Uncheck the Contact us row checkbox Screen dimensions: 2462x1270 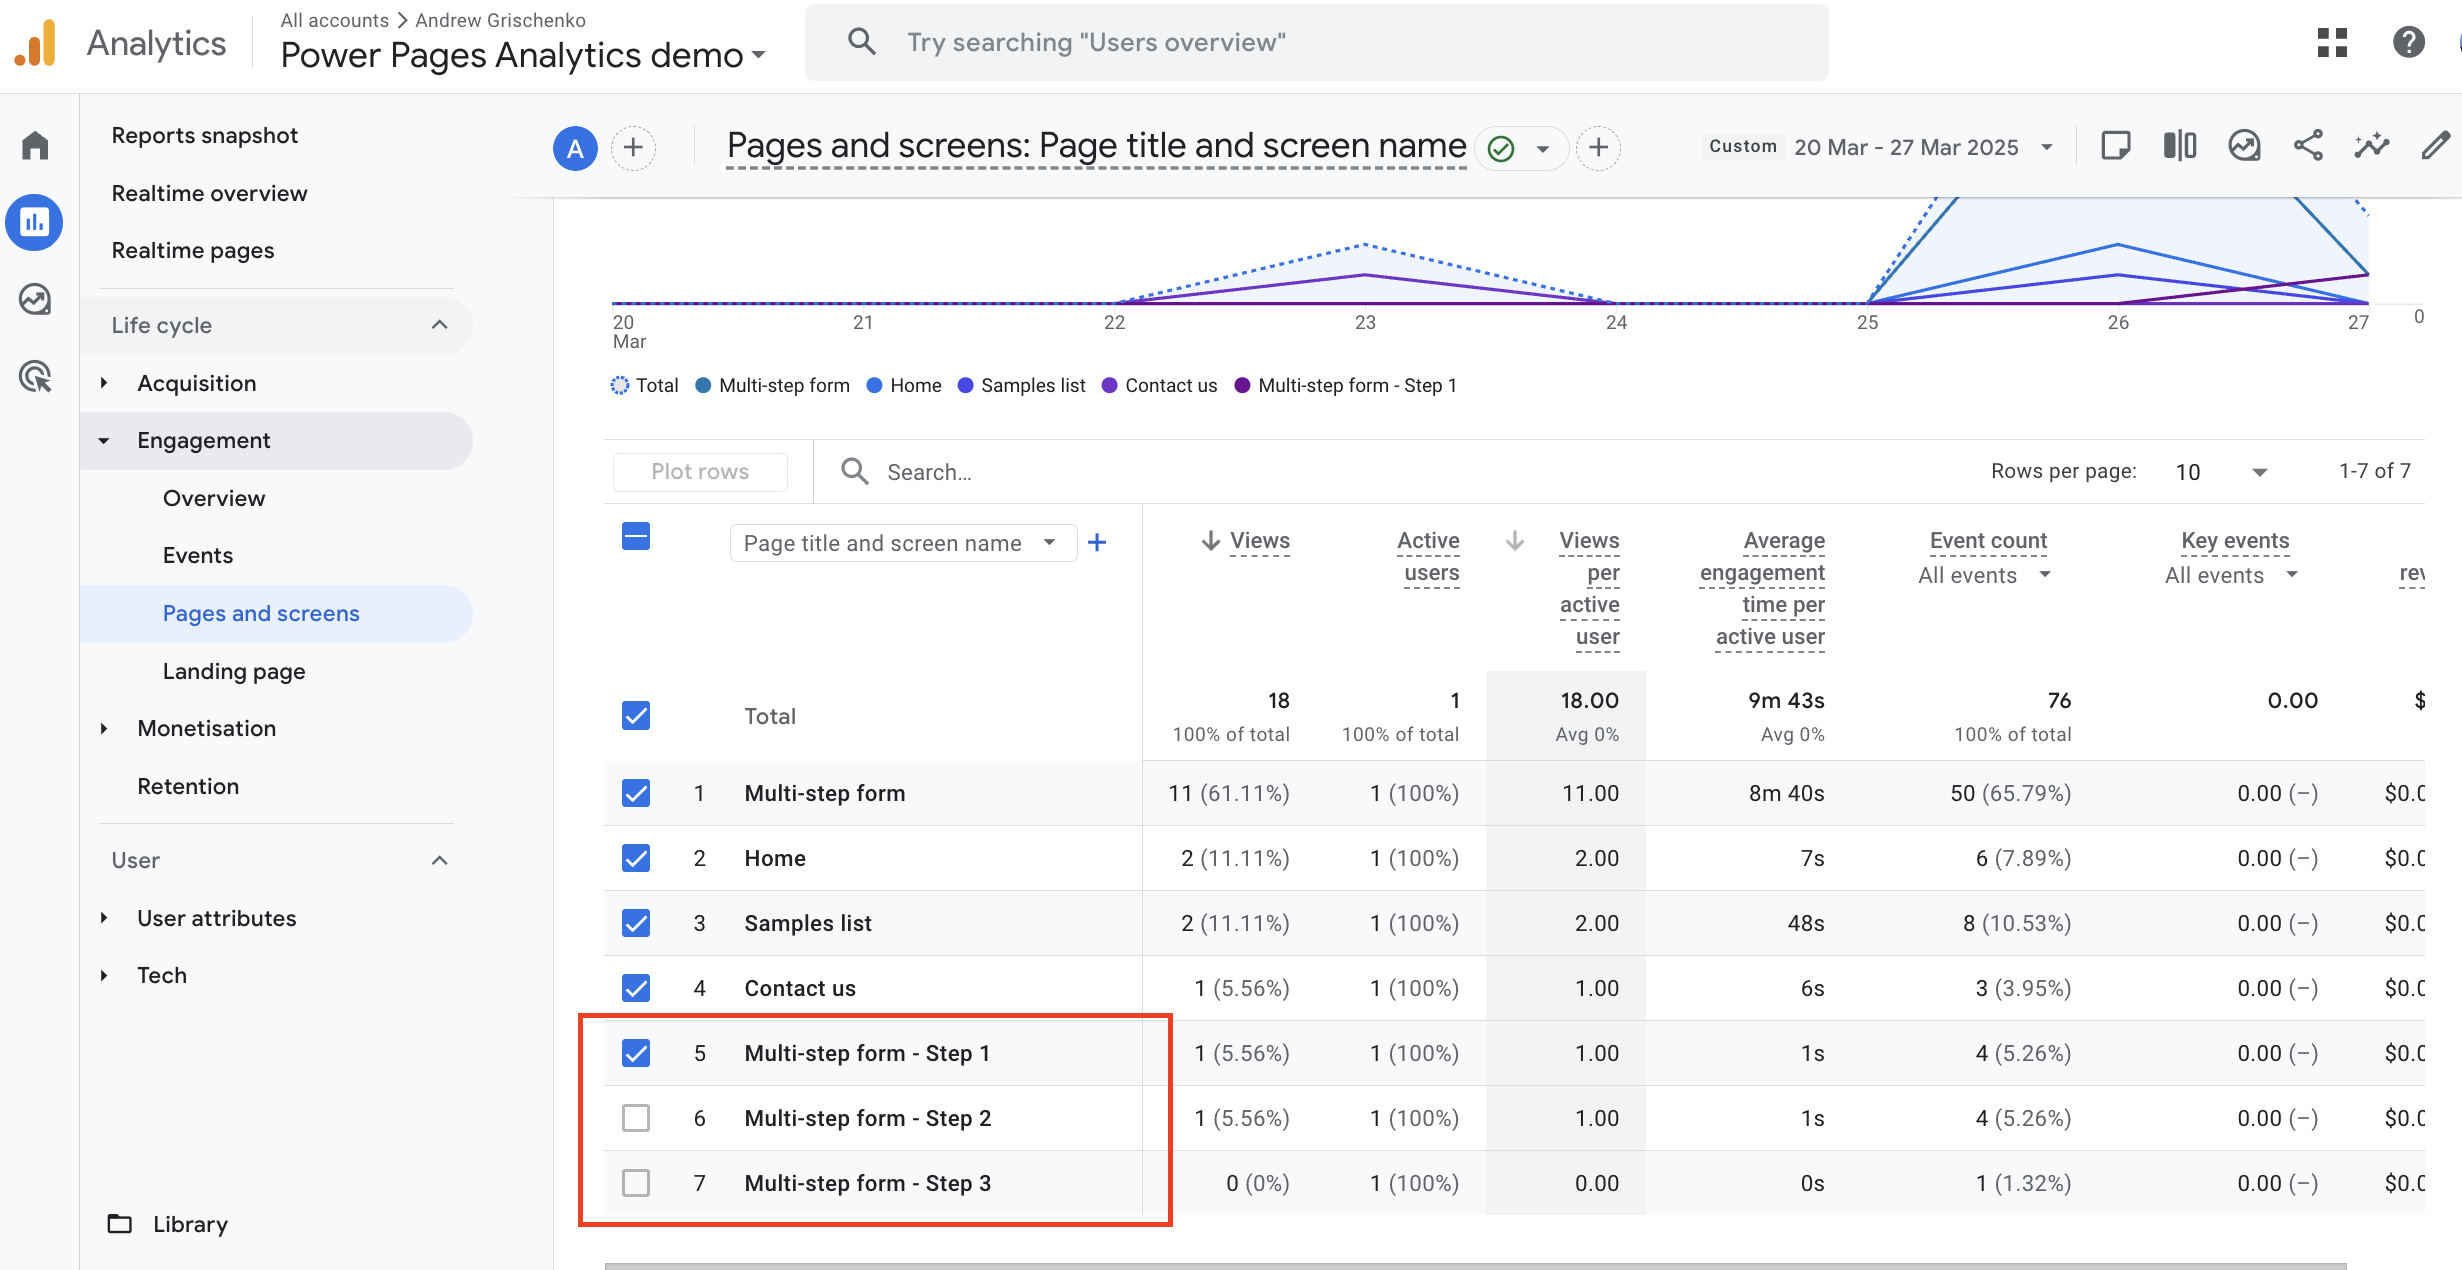(636, 988)
